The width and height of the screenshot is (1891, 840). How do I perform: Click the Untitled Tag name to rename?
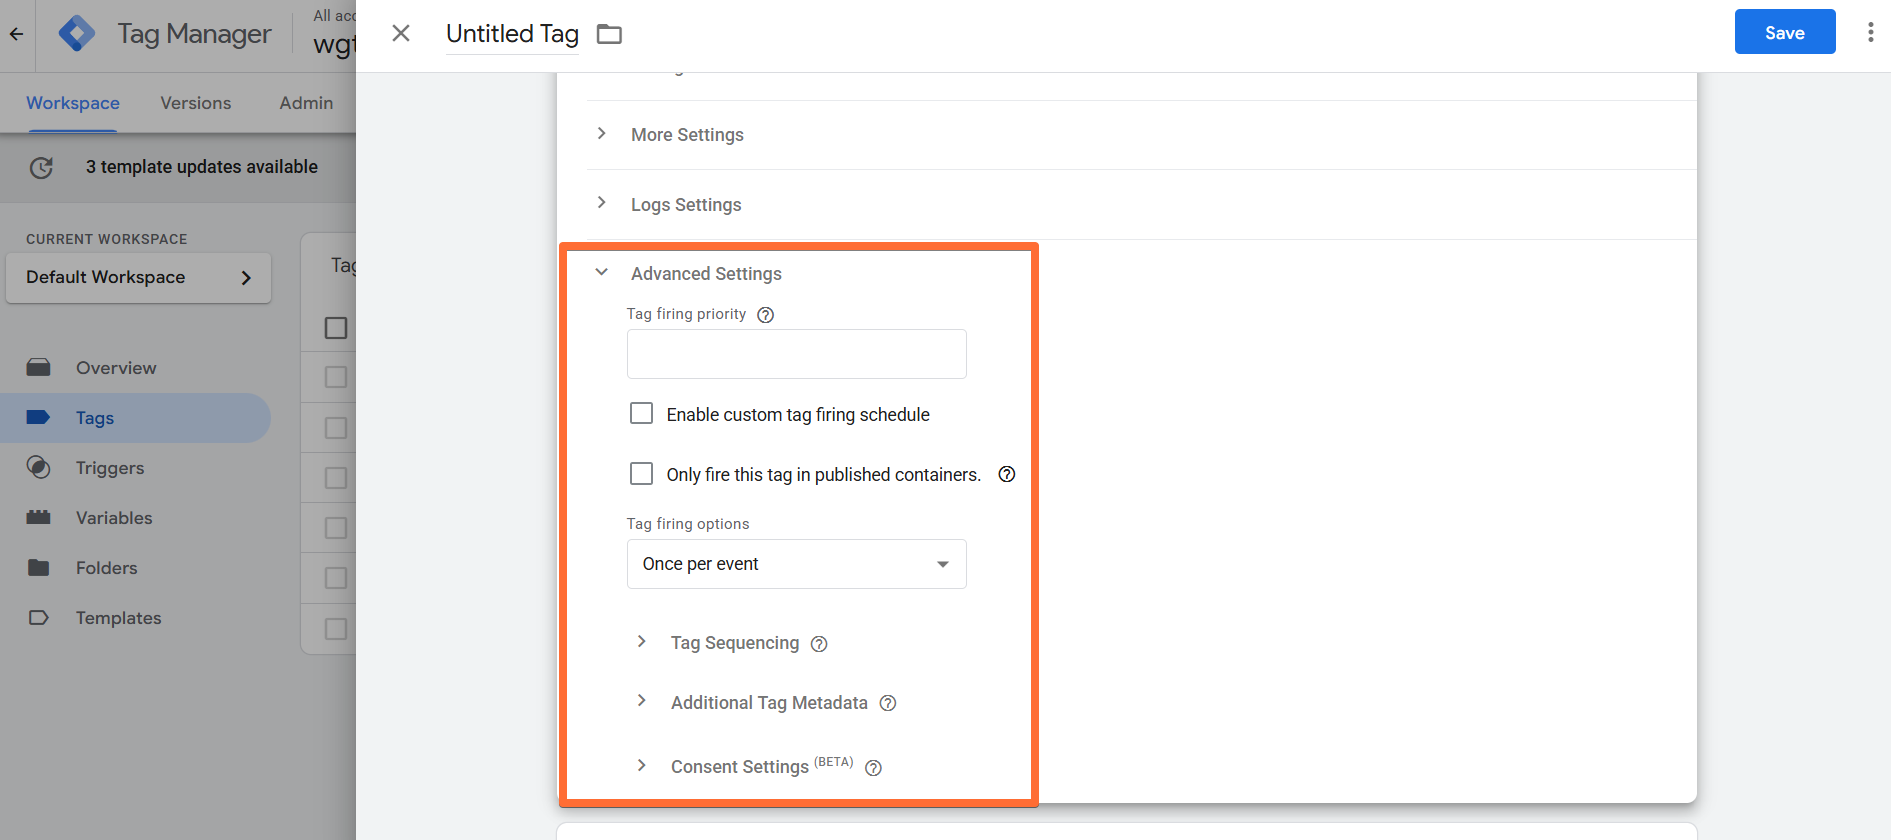pyautogui.click(x=512, y=34)
